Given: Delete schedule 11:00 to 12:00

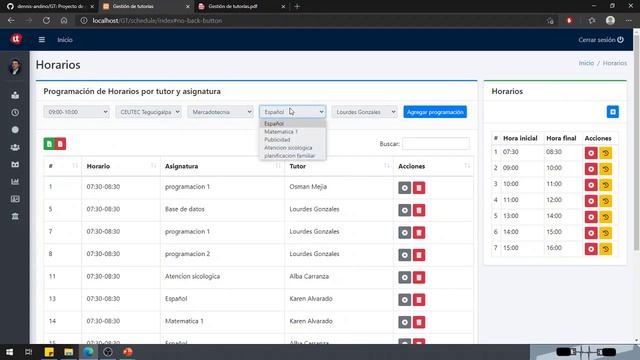Looking at the screenshot, I should pos(591,201).
